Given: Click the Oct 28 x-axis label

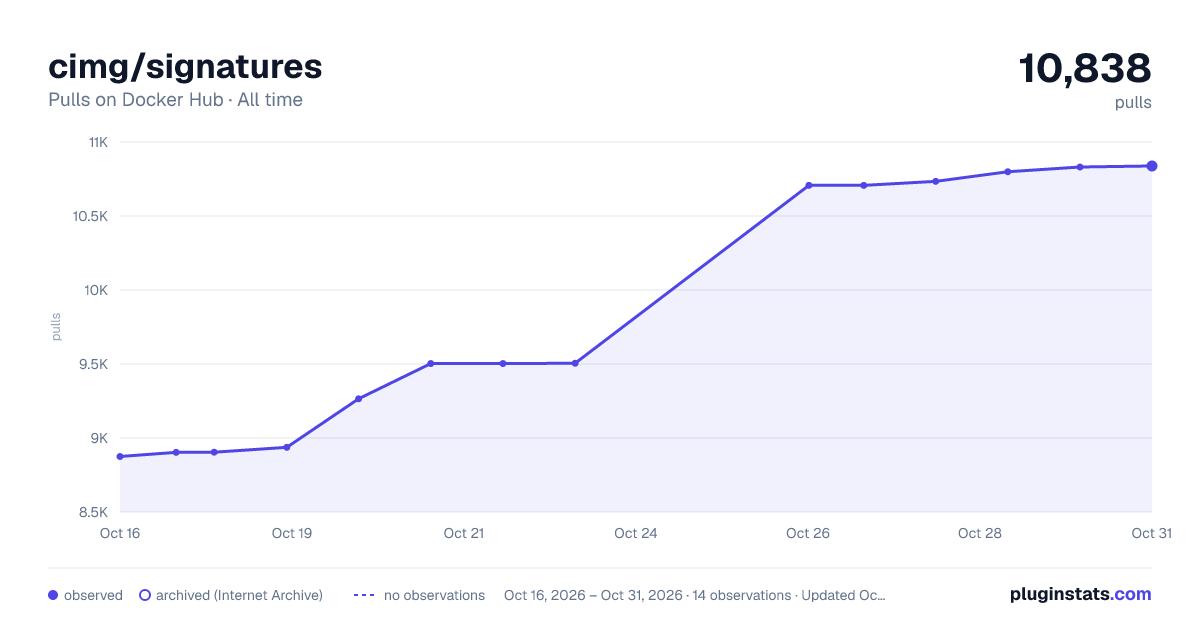Looking at the screenshot, I should click(980, 533).
